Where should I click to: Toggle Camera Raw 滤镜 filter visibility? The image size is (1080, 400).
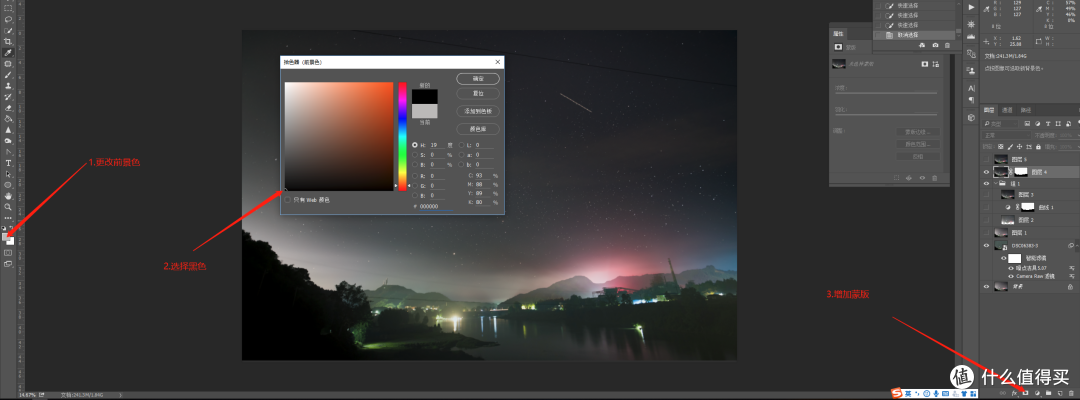(x=1010, y=276)
